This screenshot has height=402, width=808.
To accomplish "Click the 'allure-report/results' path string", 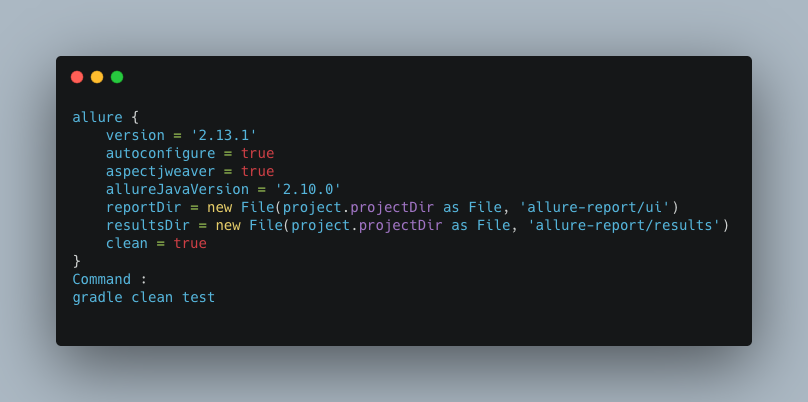I will pyautogui.click(x=623, y=226).
